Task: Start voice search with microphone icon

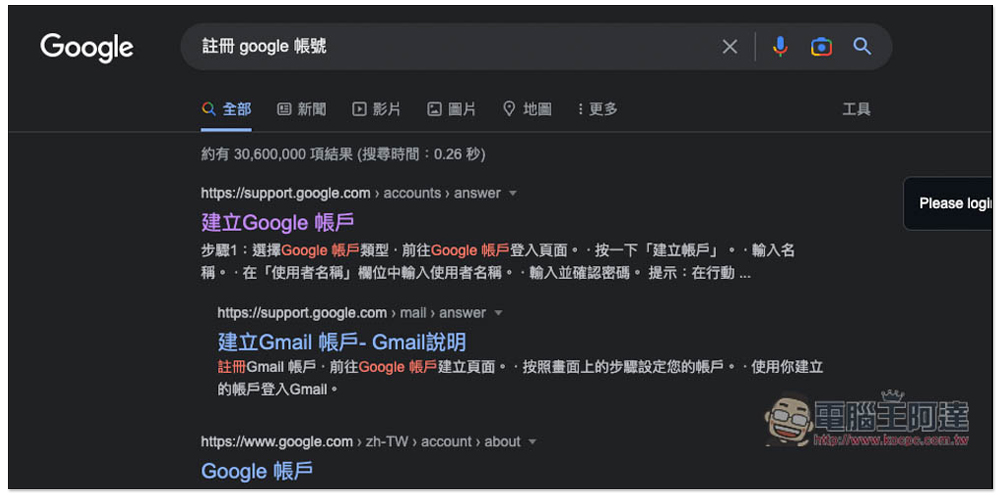Action: tap(779, 47)
